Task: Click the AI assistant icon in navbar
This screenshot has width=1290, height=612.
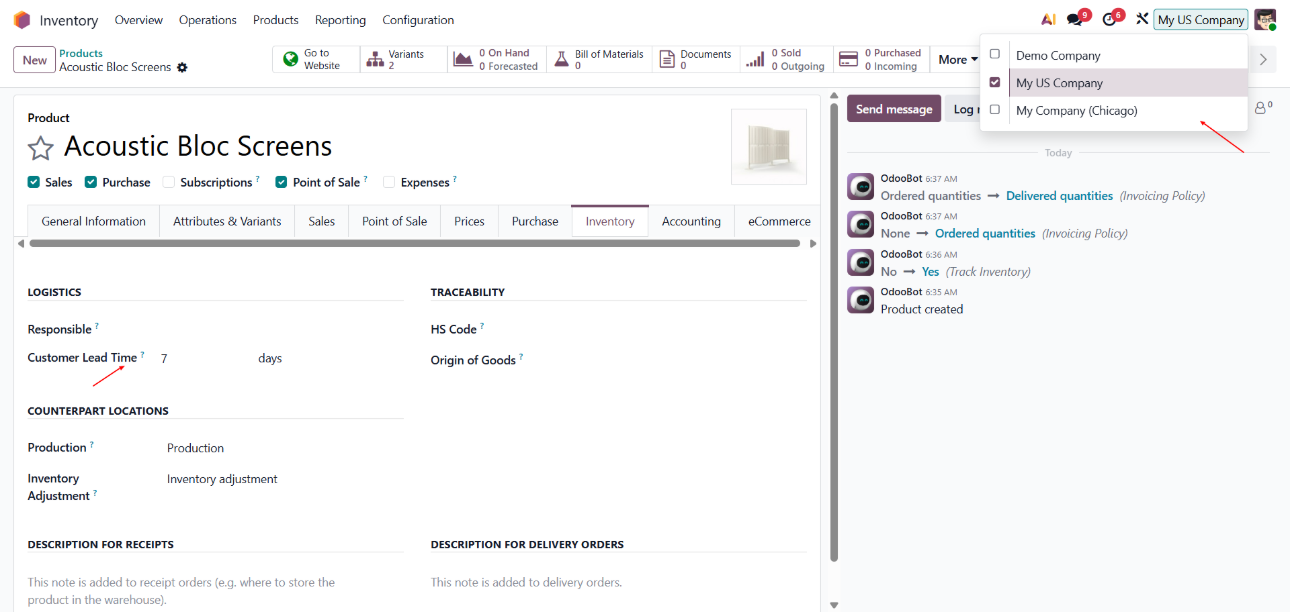Action: (1047, 19)
